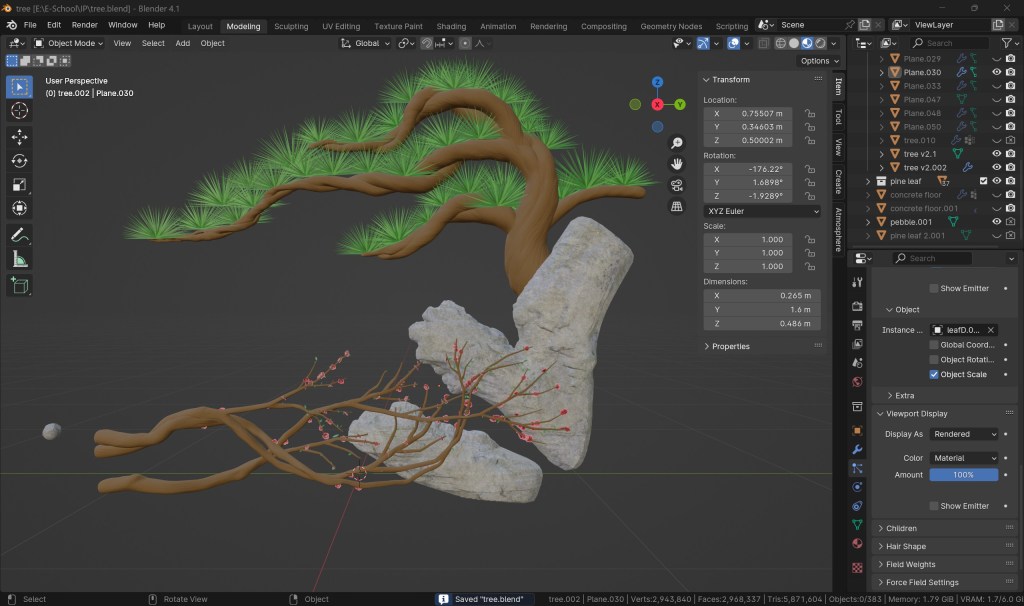Enable the Global Coordinates checkbox
The height and width of the screenshot is (606, 1024).
[934, 345]
